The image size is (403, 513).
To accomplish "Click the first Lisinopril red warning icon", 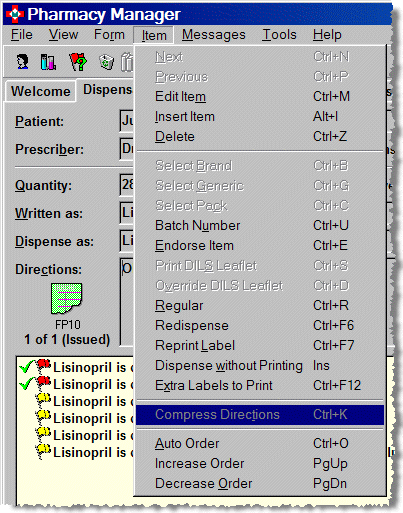I will 44,366.
